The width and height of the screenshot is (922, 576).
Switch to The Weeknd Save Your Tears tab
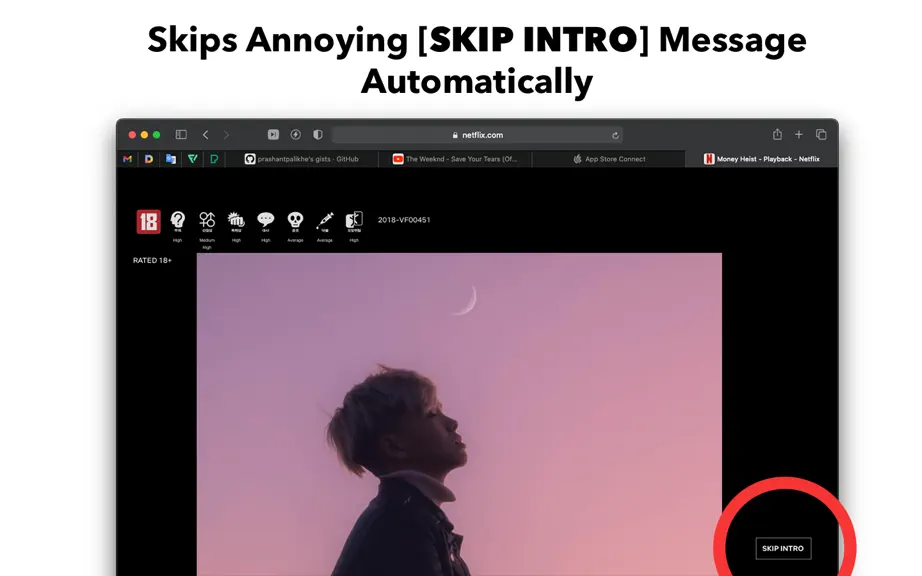coord(455,159)
